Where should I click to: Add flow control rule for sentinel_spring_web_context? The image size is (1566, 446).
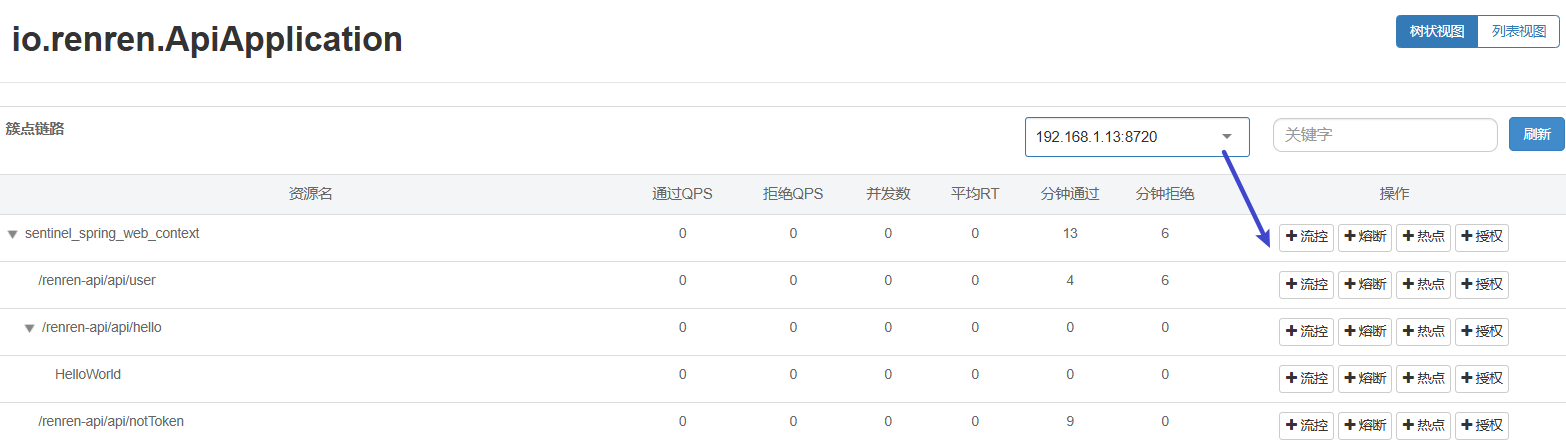click(1306, 237)
